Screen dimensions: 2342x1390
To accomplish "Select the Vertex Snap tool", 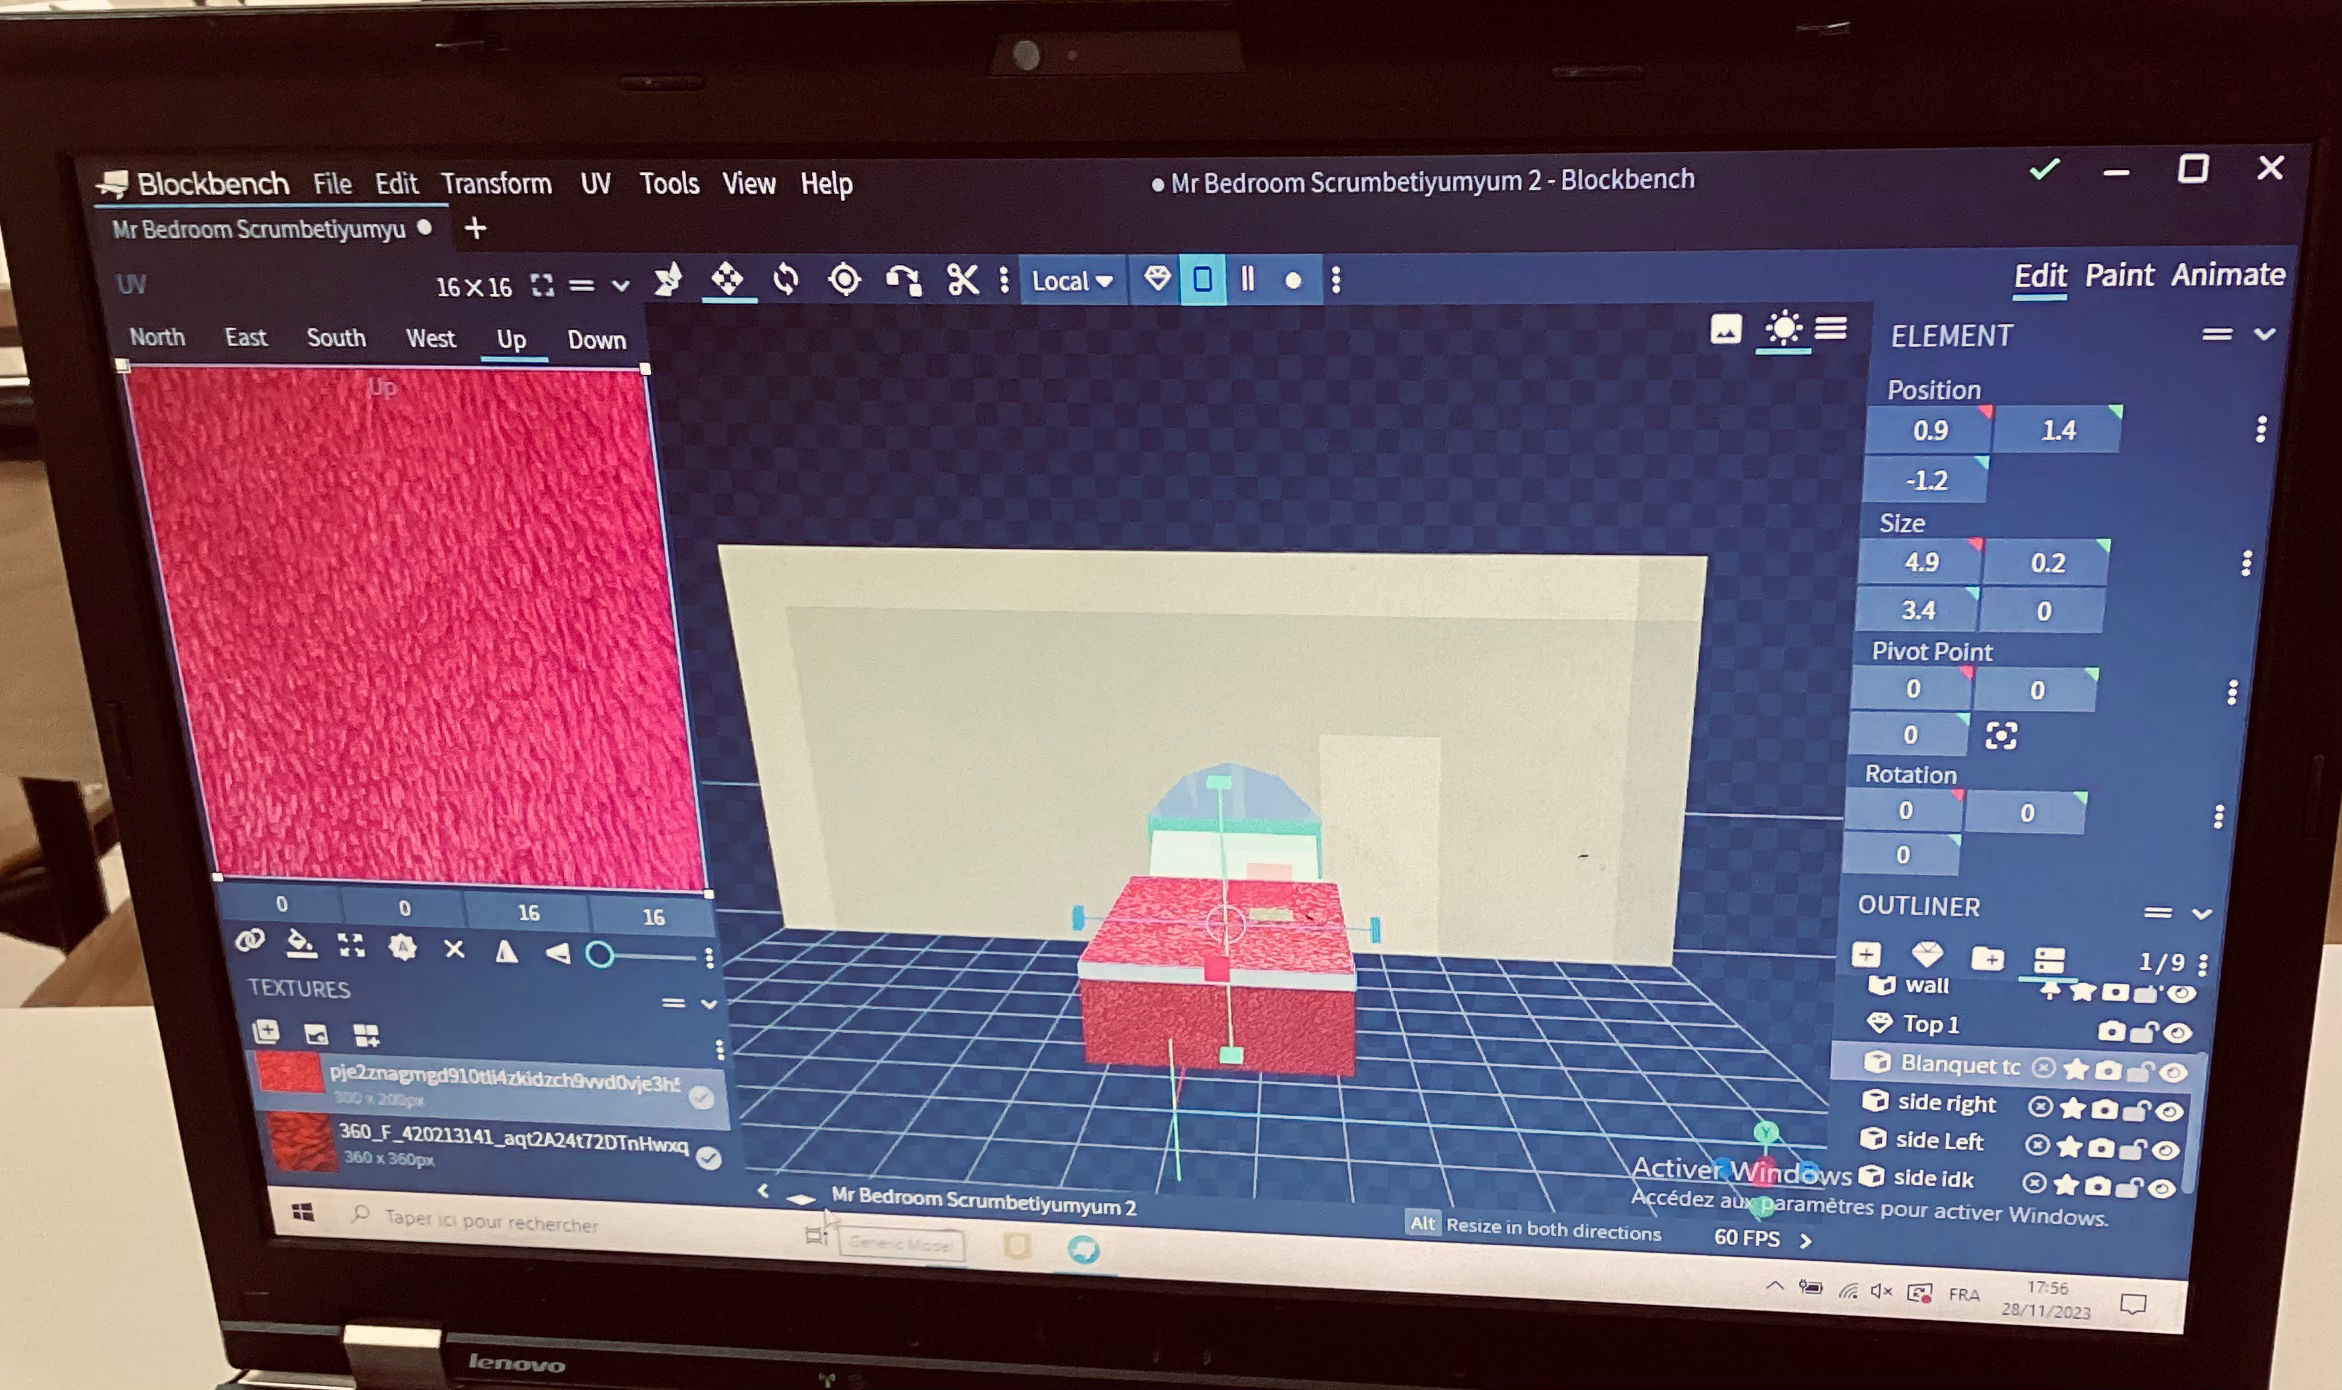I will (904, 280).
